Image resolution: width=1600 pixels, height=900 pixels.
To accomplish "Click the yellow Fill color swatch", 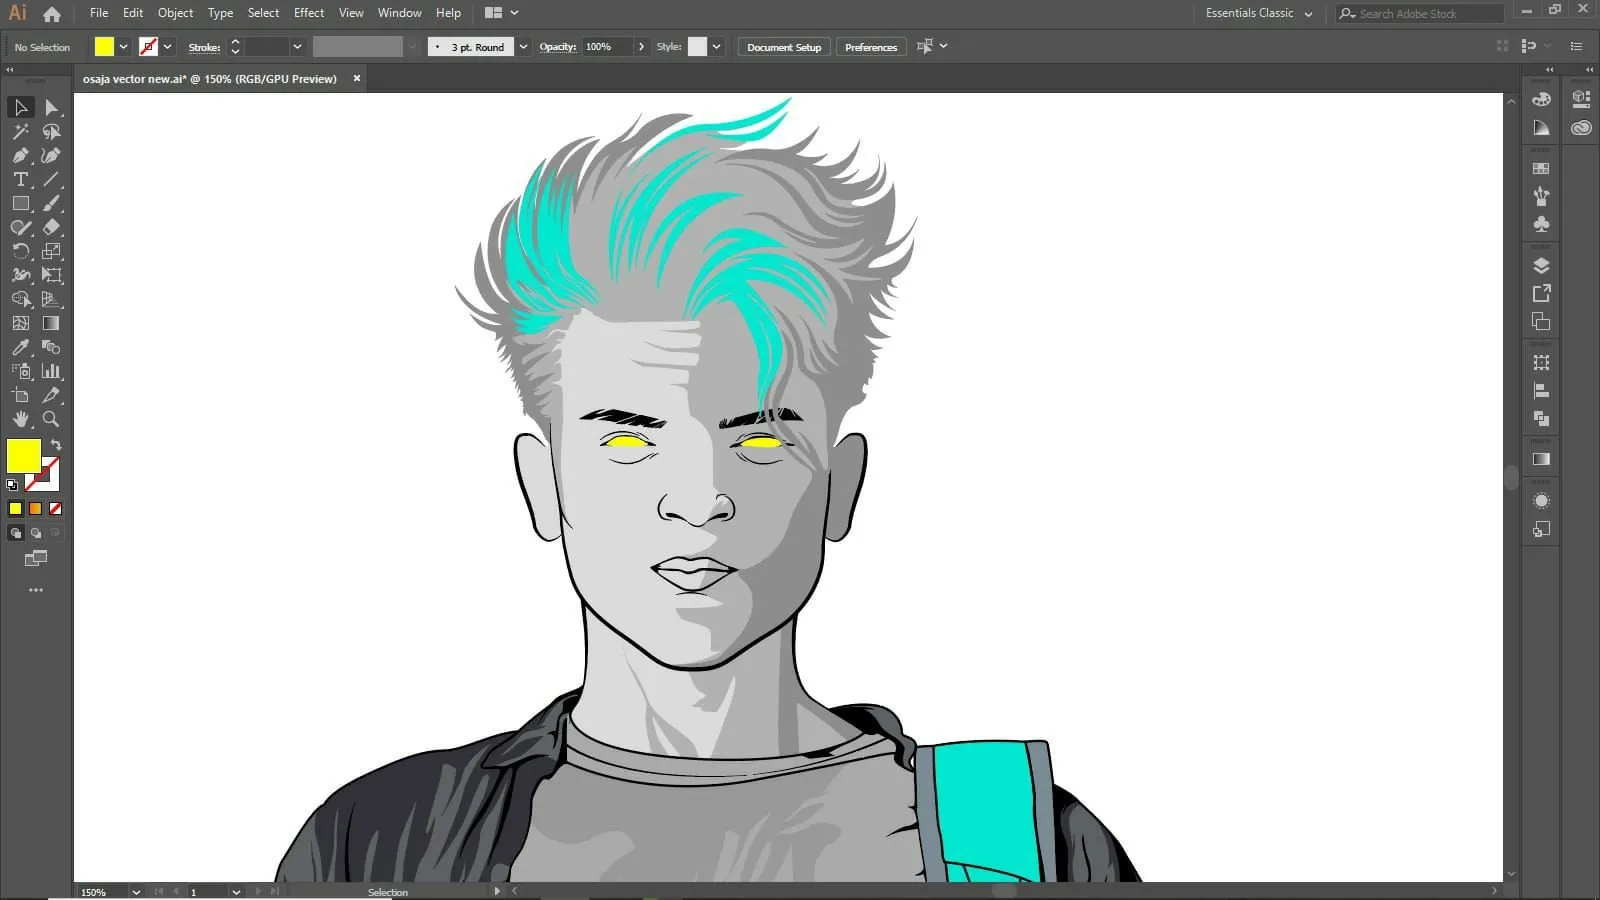I will point(22,455).
